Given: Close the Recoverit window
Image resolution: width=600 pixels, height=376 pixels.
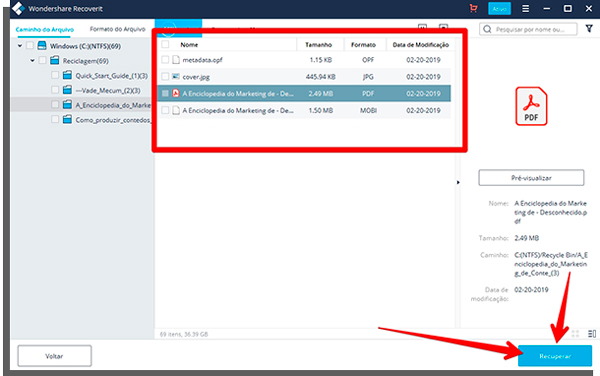Looking at the screenshot, I should click(589, 8).
